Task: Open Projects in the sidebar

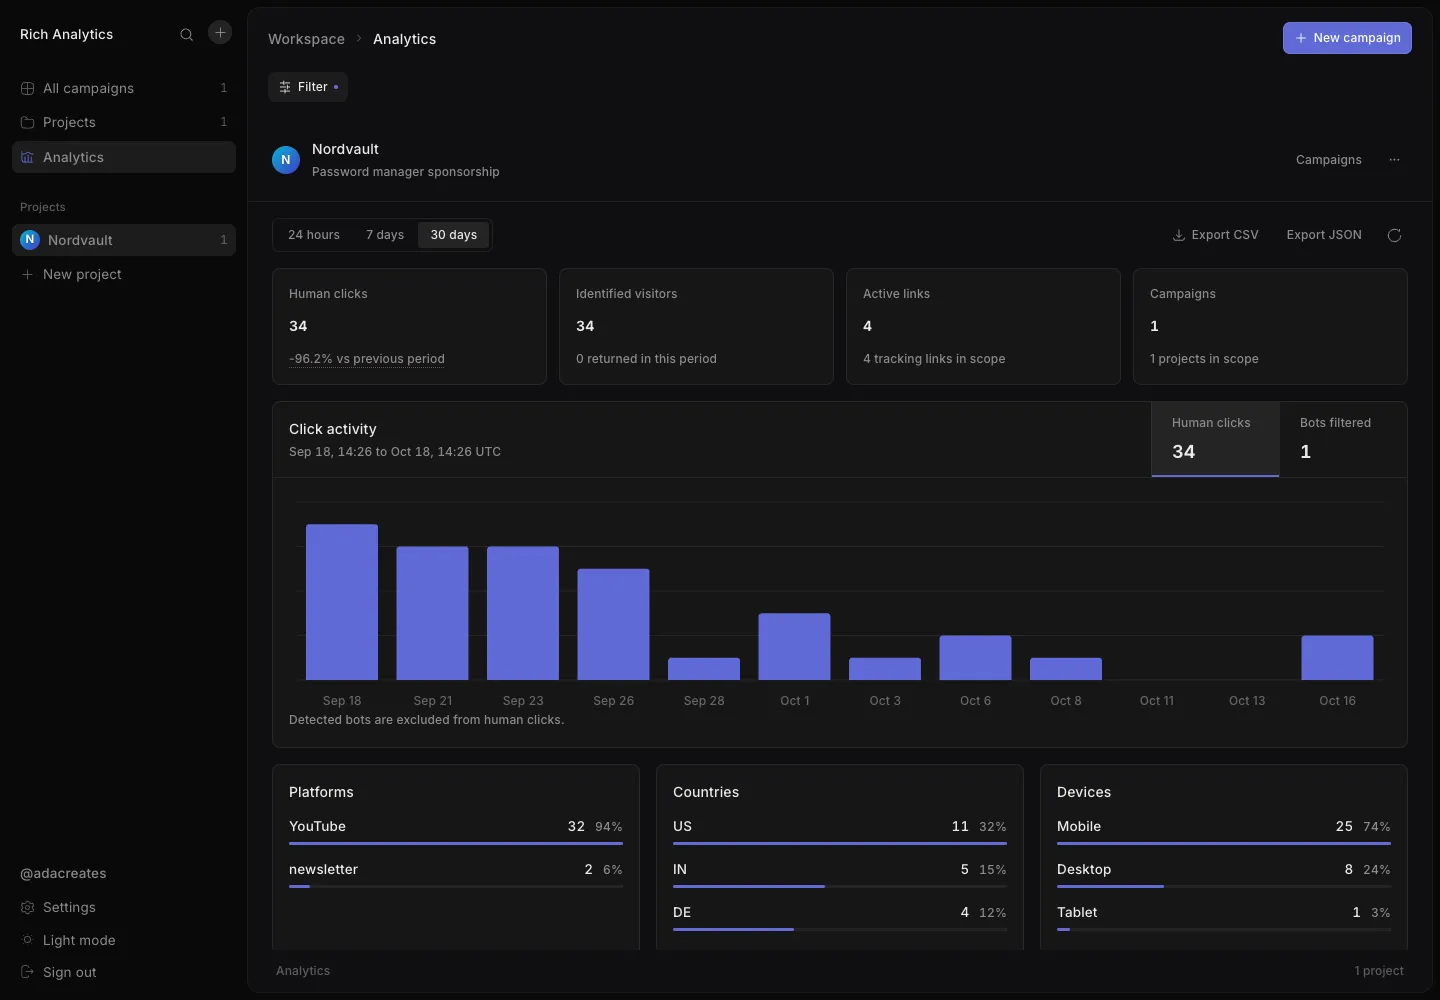Action: click(124, 122)
